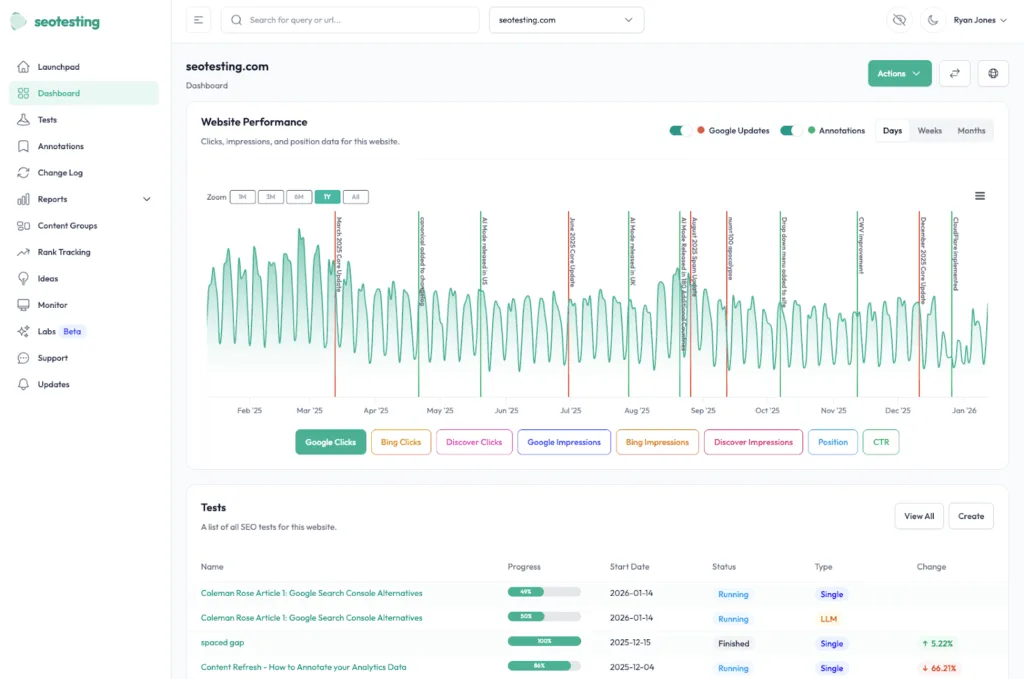
Task: Click the Change Log icon in sidebar
Action: [x=22, y=172]
